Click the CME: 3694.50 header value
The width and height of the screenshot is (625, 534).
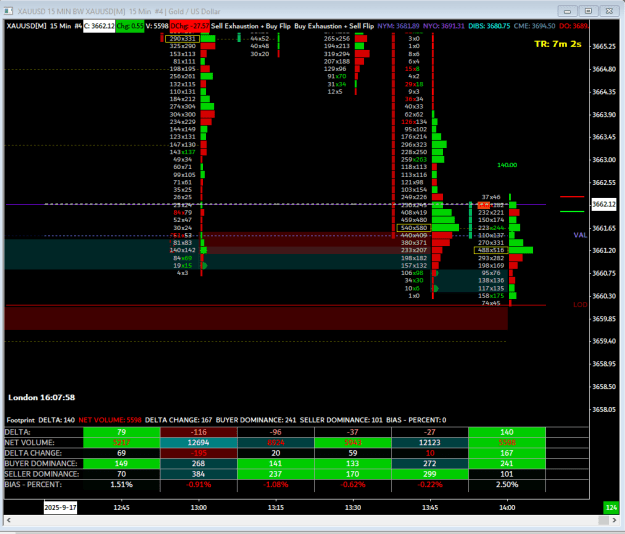535,26
